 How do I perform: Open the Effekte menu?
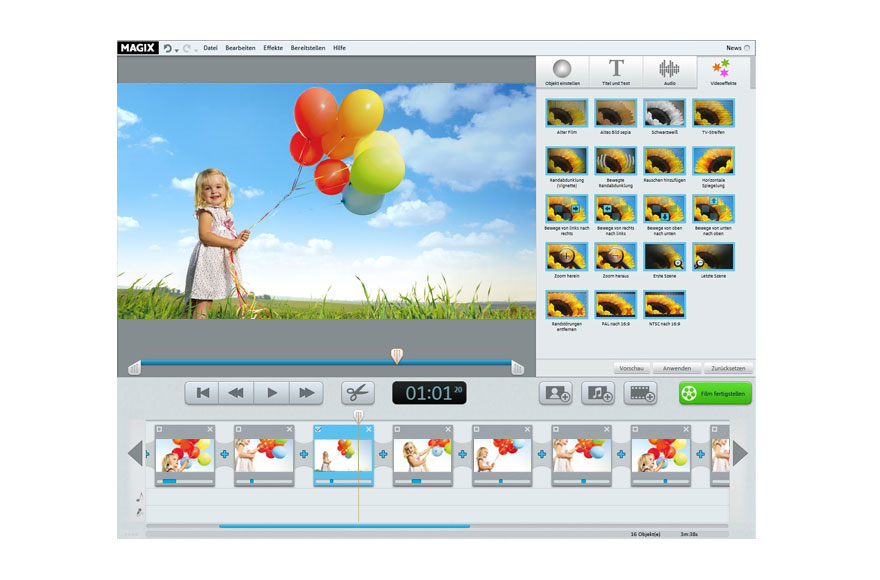[x=273, y=48]
